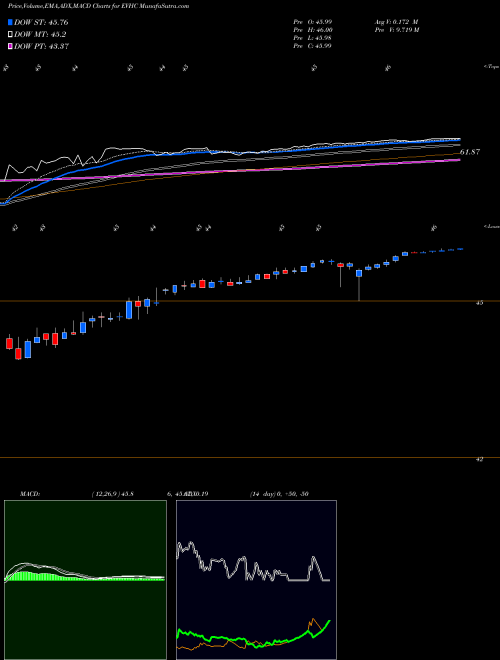Image resolution: width=500 pixels, height=660 pixels.
Task: Click the Pre V: 9.719 M value
Action: click(396, 30)
